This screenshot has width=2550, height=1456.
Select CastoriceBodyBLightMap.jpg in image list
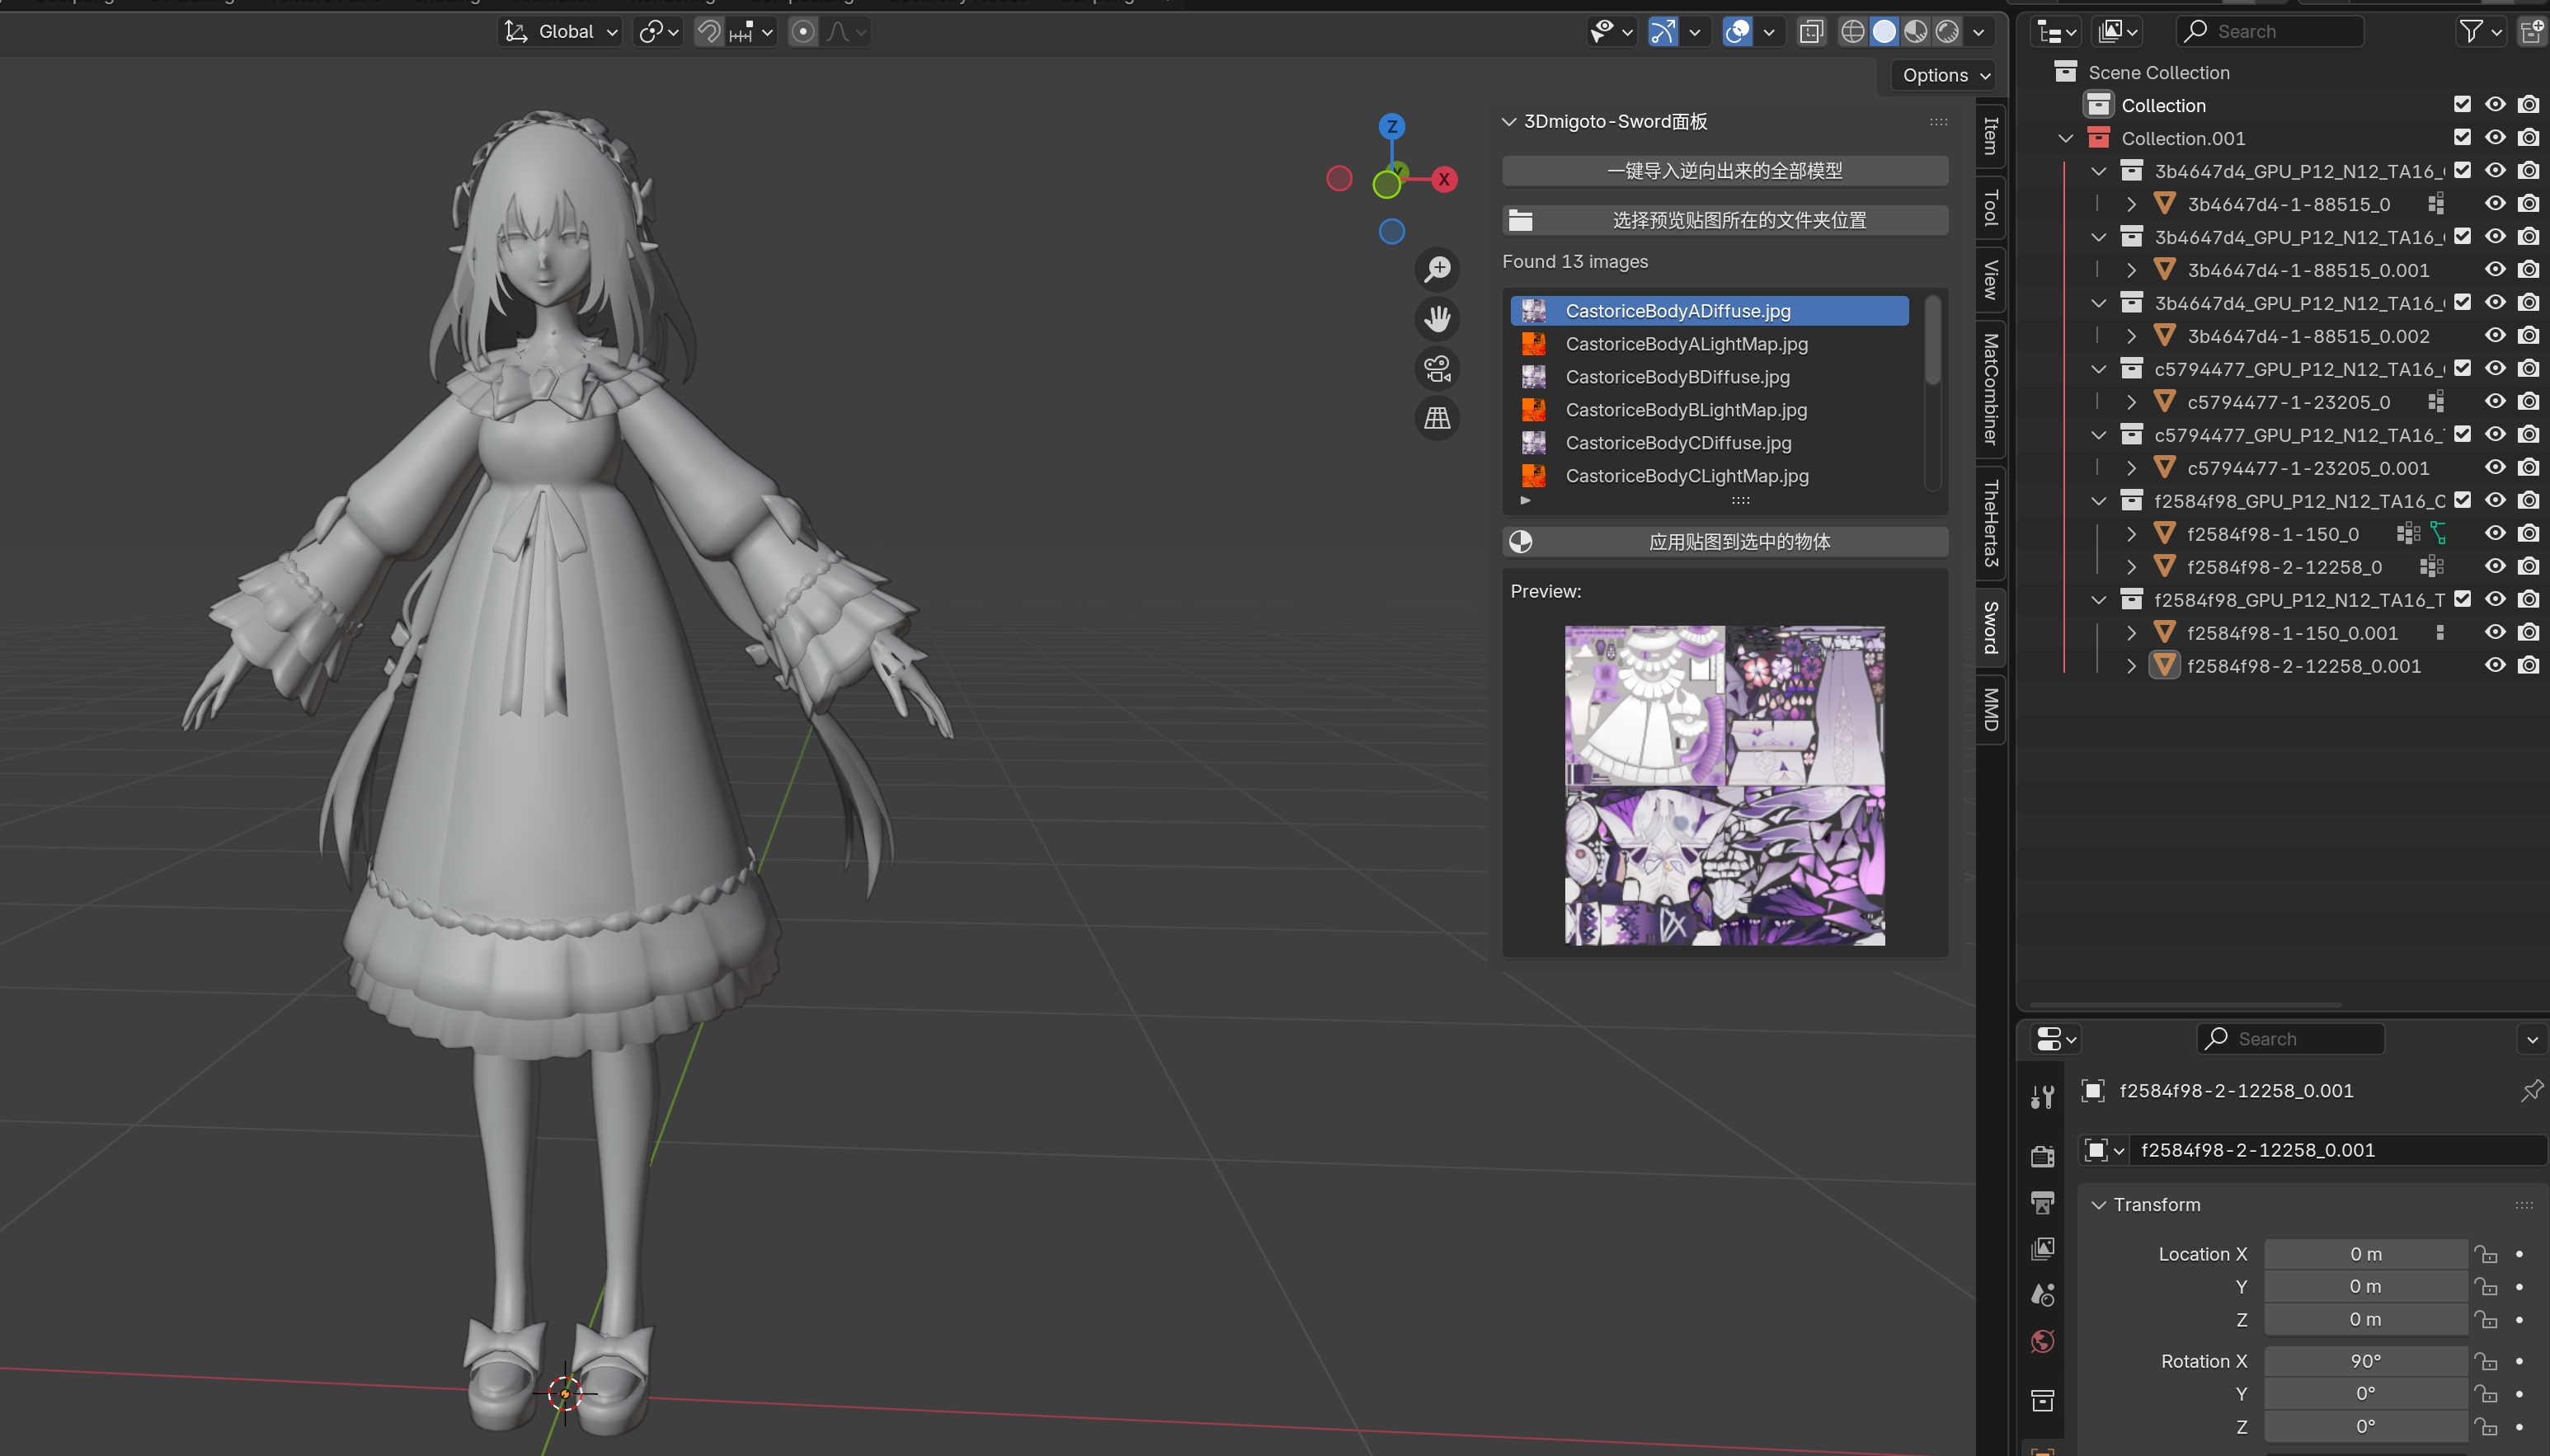[x=1686, y=410]
